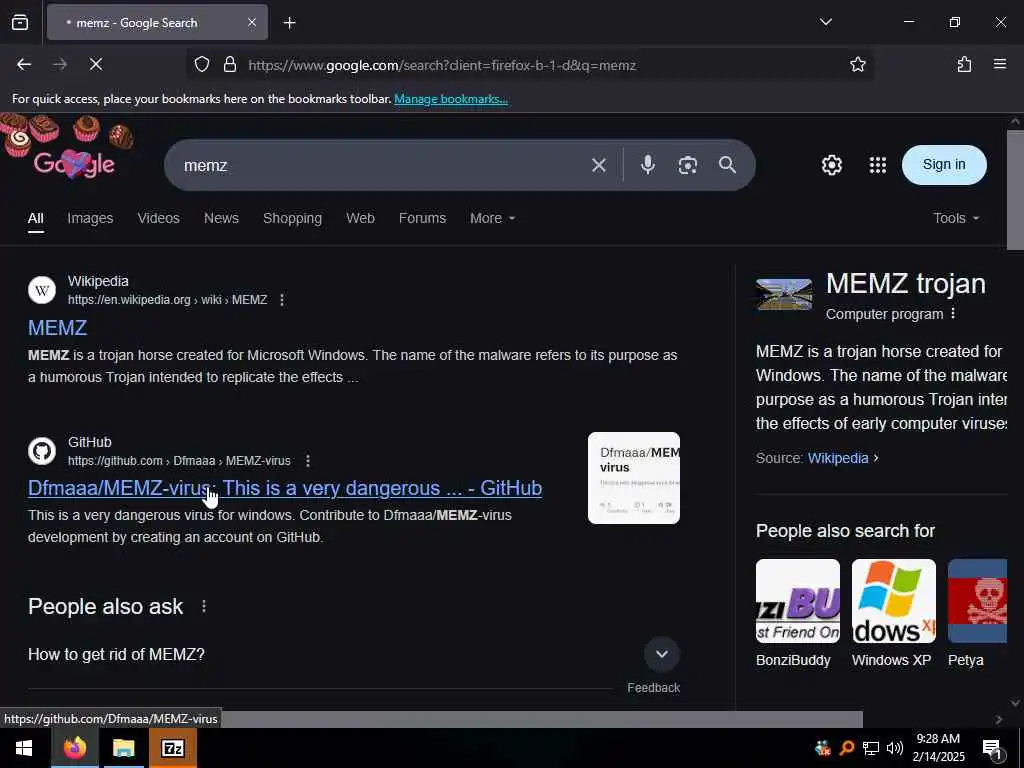Image resolution: width=1024 pixels, height=768 pixels.
Task: Open People also ask options menu
Action: 204,607
